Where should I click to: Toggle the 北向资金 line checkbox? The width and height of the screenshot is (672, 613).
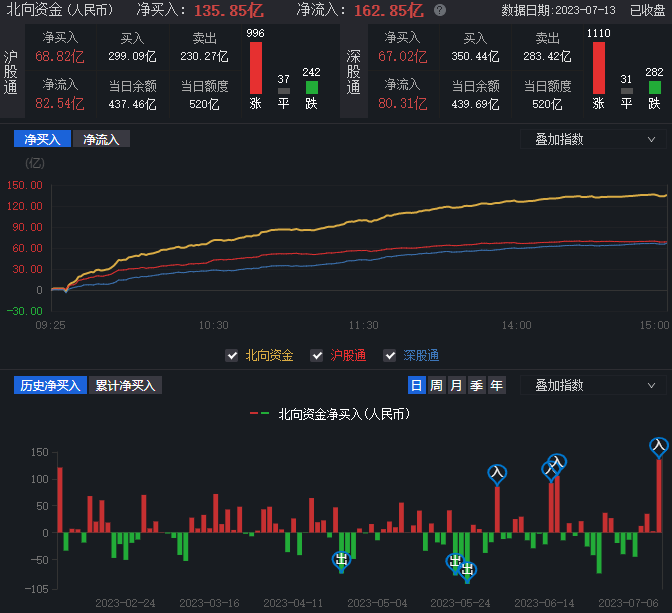click(231, 355)
